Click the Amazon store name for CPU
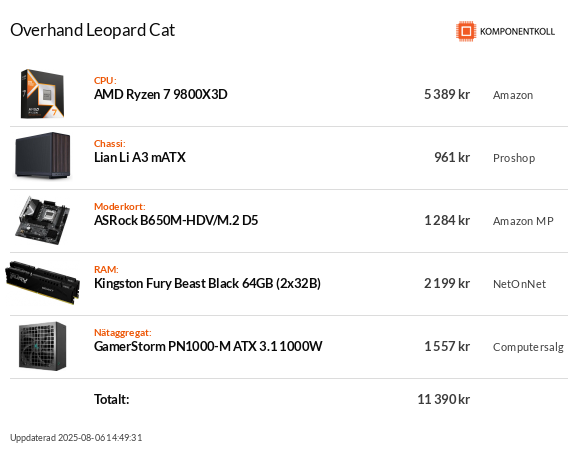The width and height of the screenshot is (577, 451). [513, 95]
